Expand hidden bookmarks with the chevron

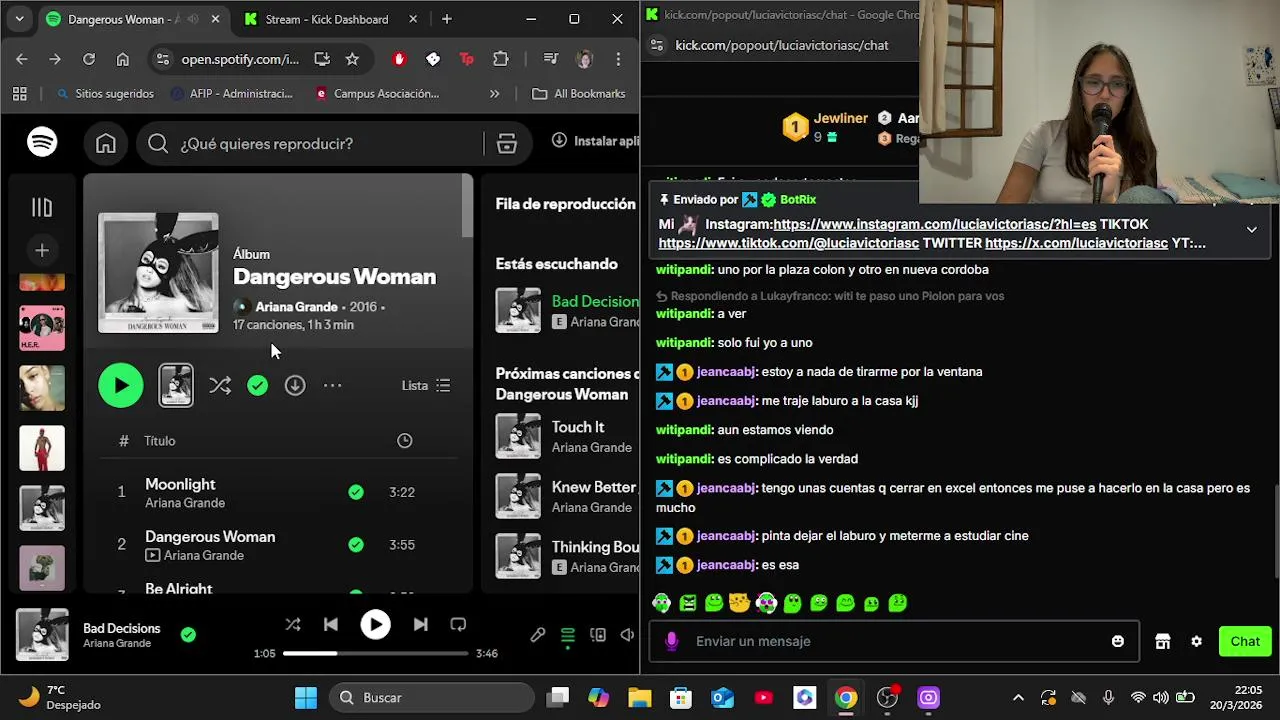coord(494,94)
